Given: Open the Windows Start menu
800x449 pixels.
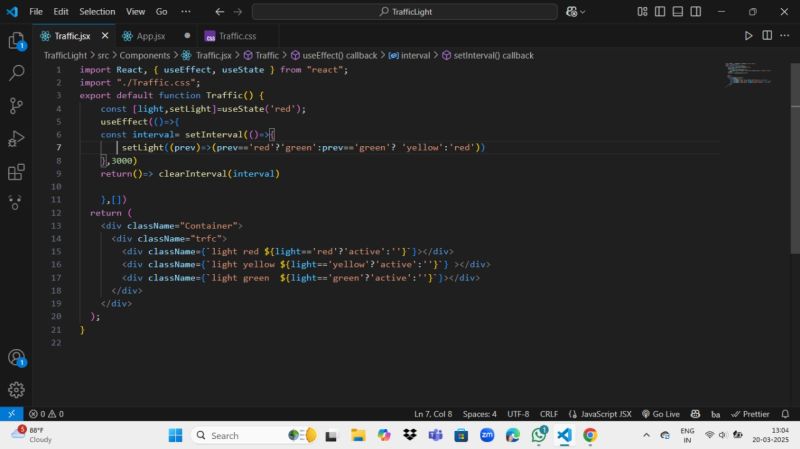Looking at the screenshot, I should tap(175, 435).
